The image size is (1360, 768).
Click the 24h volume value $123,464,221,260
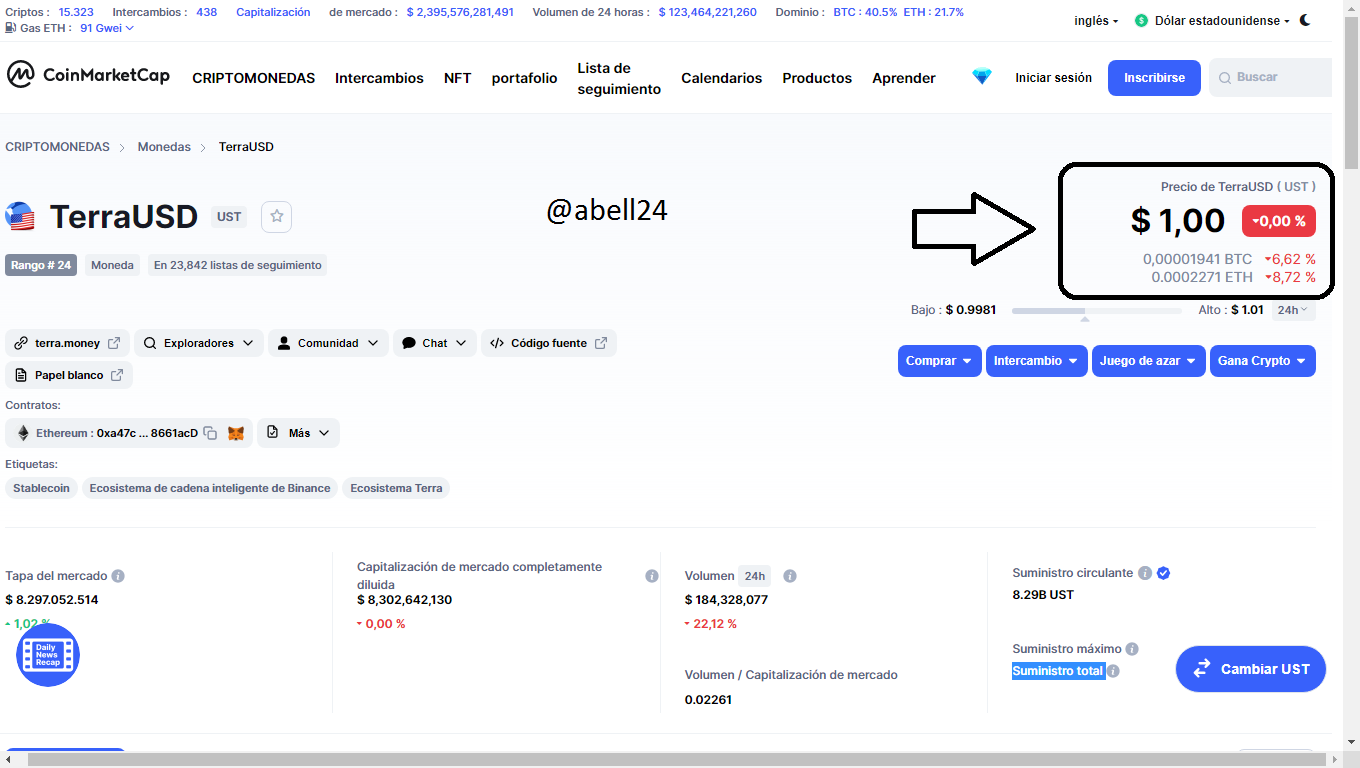pos(707,12)
